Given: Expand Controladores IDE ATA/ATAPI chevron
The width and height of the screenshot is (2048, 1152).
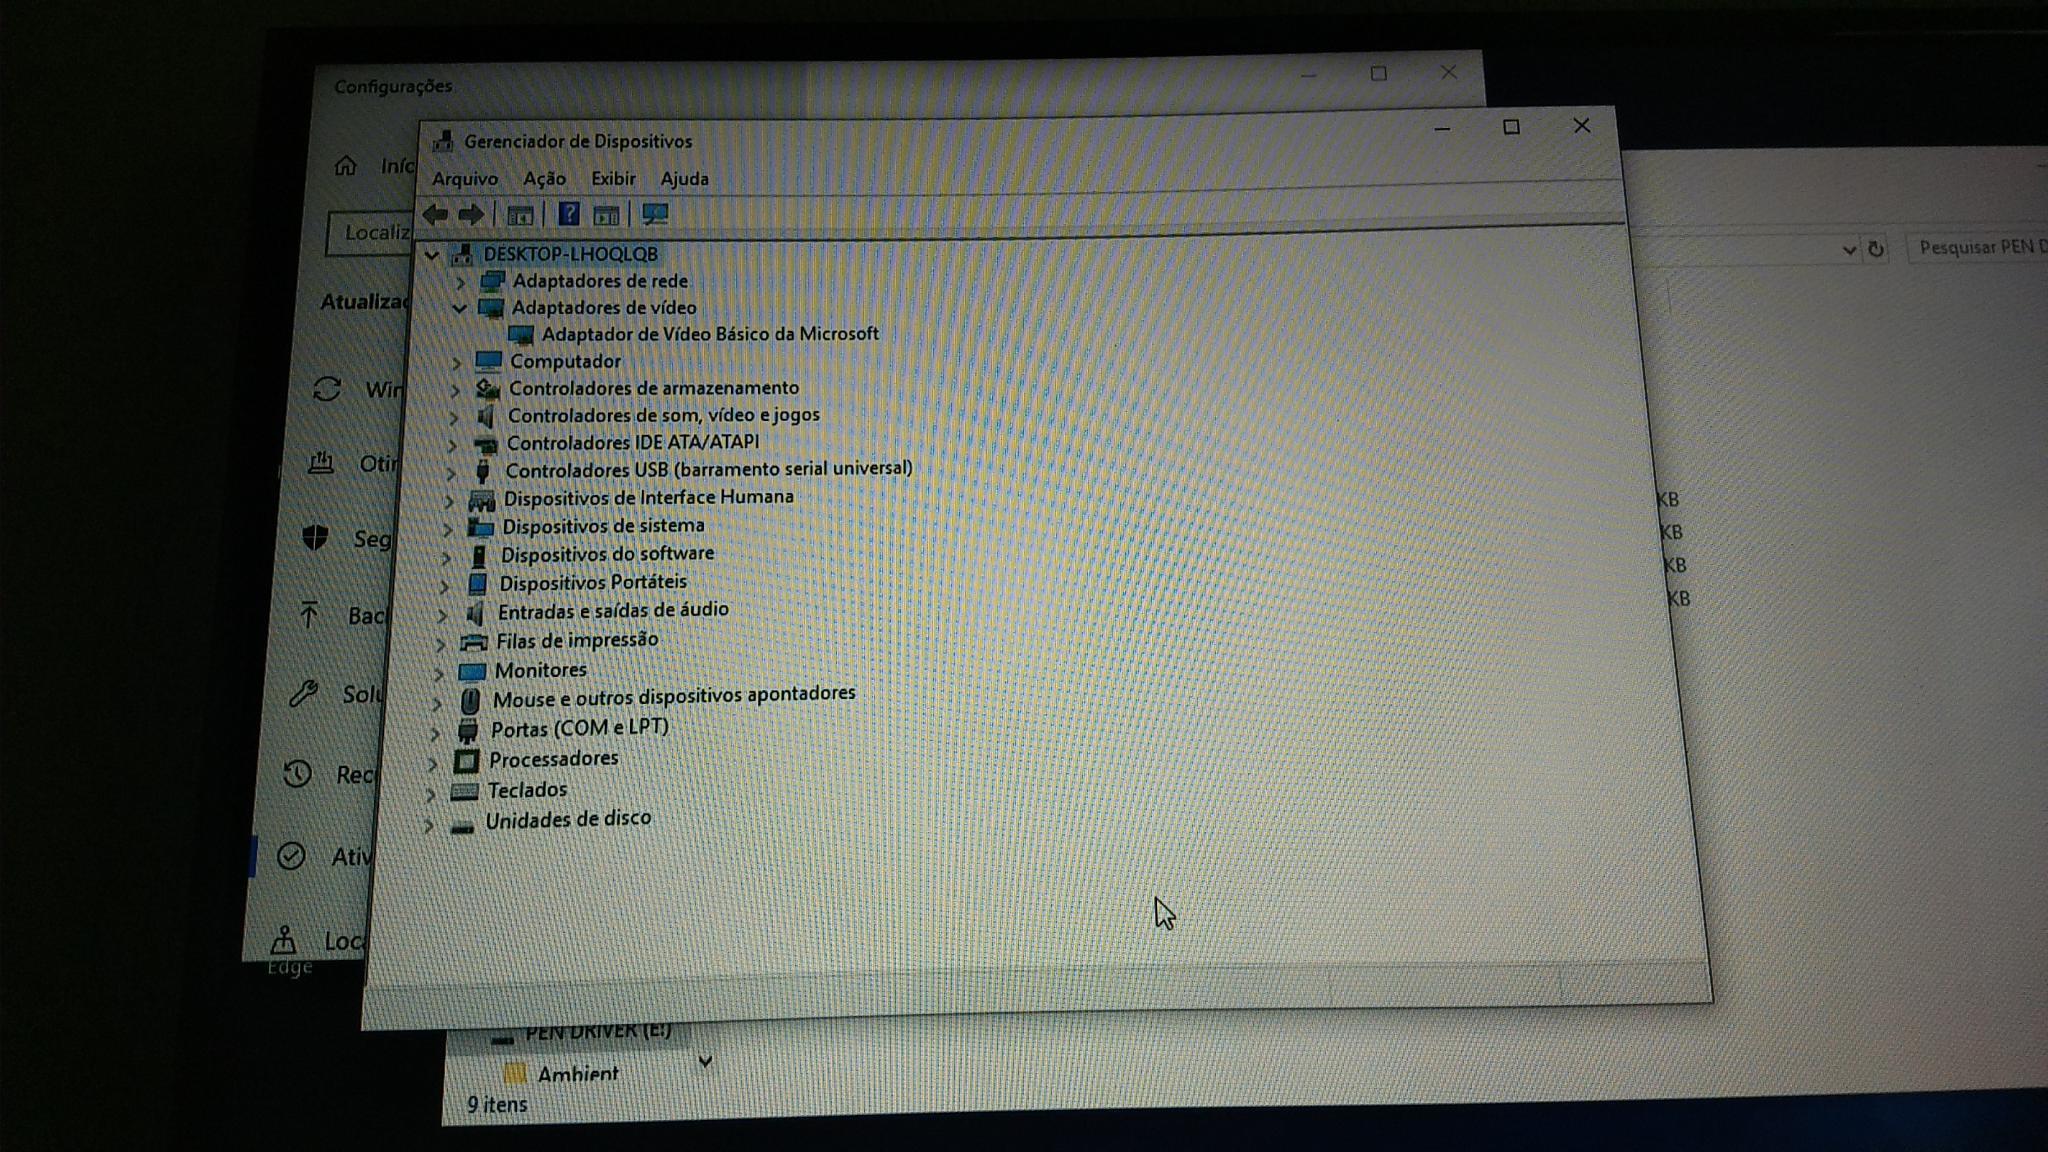Looking at the screenshot, I should [x=452, y=445].
